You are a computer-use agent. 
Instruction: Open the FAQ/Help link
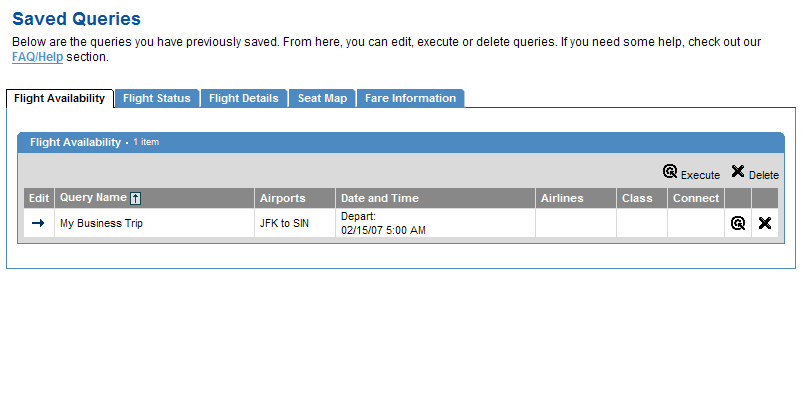(37, 57)
